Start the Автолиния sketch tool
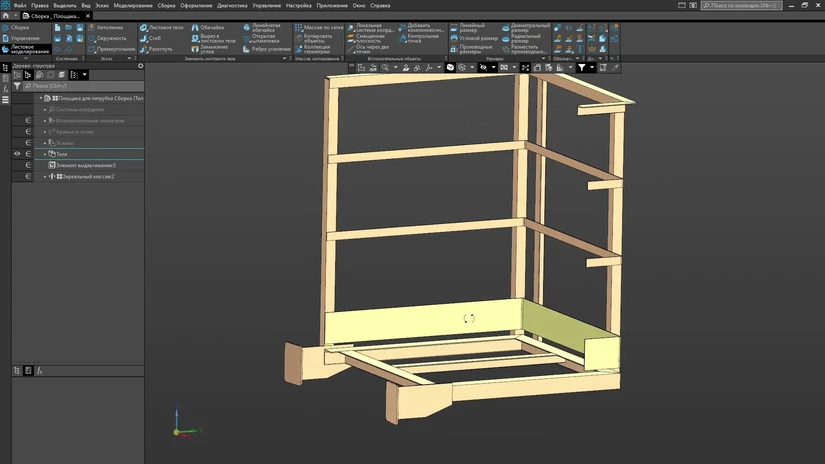 (x=105, y=27)
